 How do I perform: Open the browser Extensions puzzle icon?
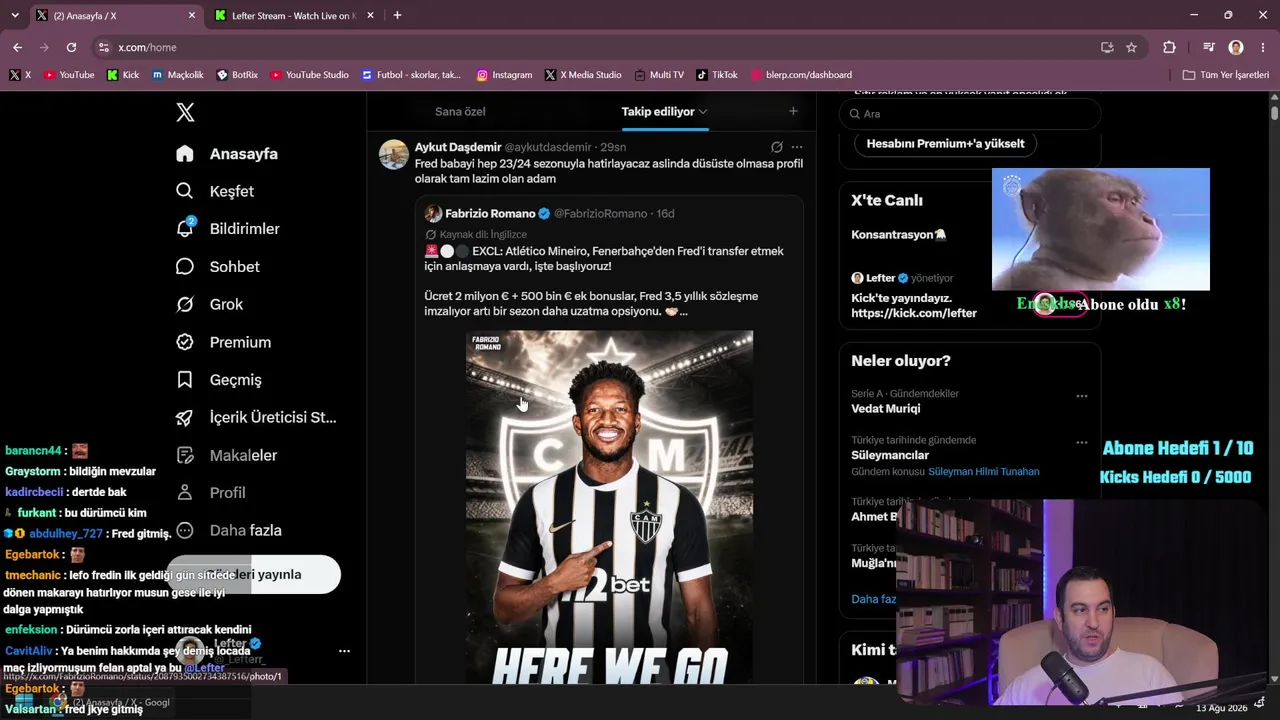pyautogui.click(x=1169, y=47)
